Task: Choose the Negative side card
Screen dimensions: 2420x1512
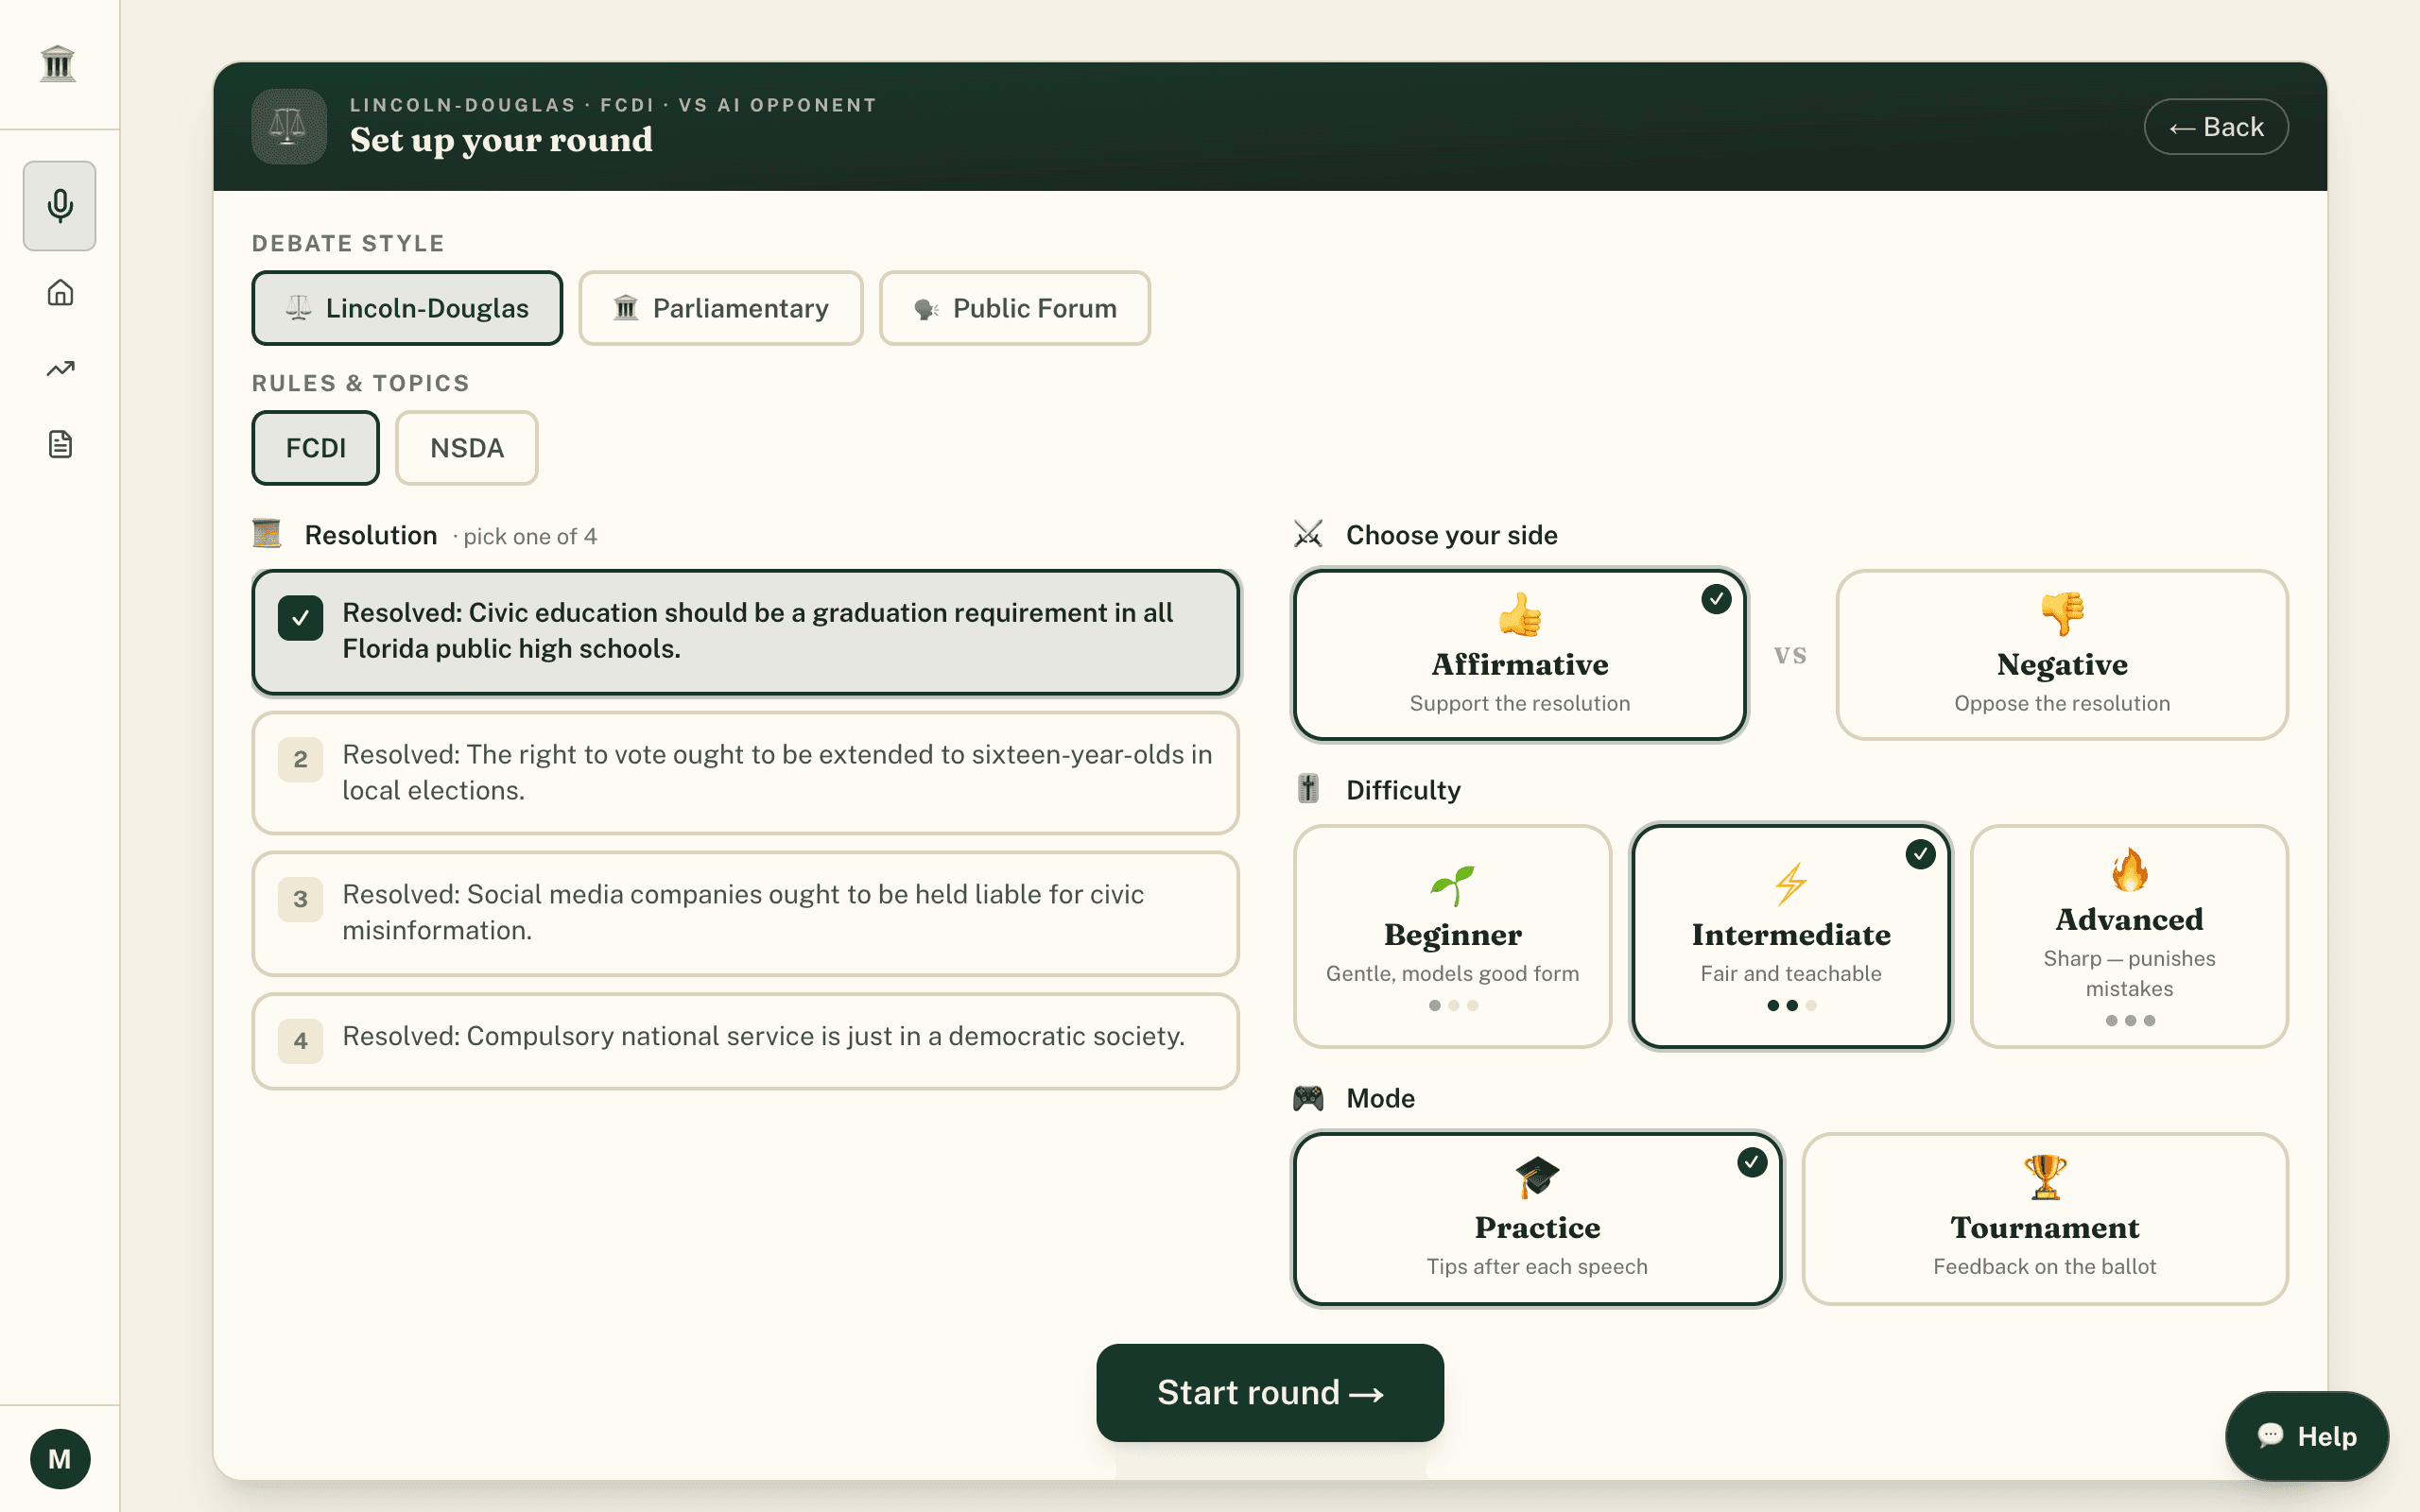Action: 2062,655
